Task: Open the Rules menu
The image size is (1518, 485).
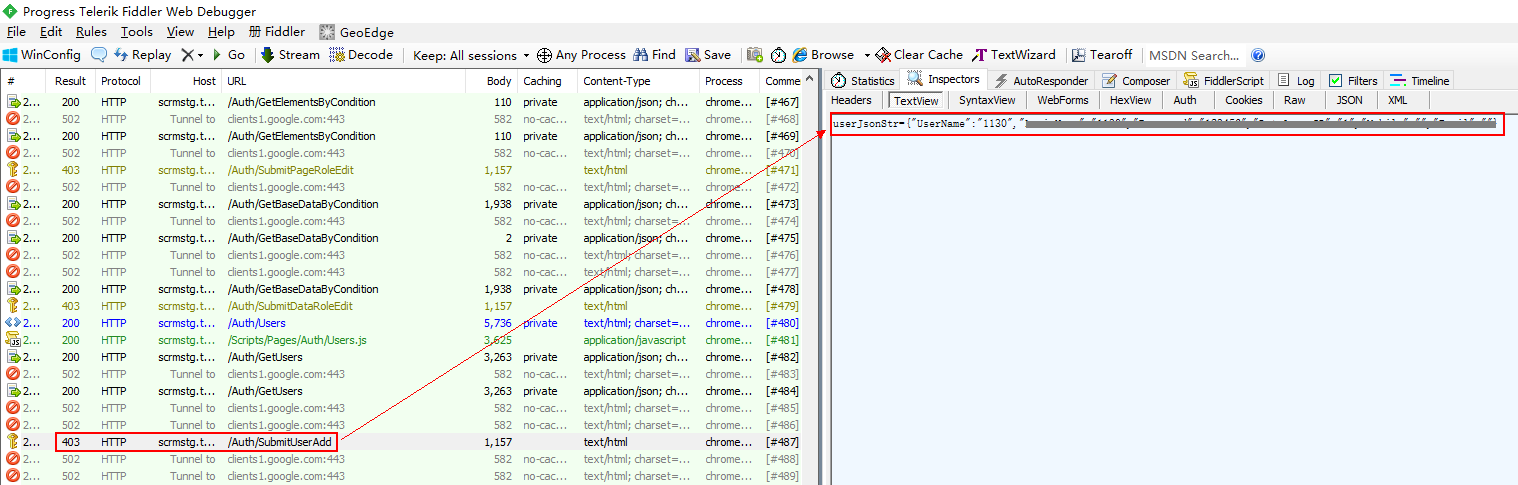Action: tap(91, 32)
